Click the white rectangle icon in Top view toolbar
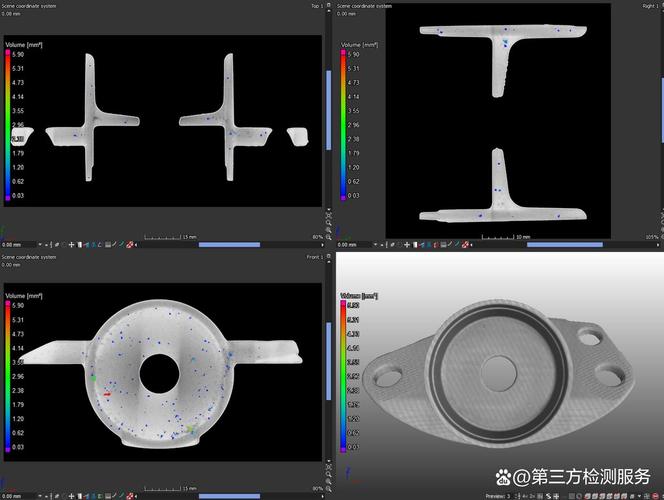Viewport: 664px width, 500px height. click(x=80, y=244)
